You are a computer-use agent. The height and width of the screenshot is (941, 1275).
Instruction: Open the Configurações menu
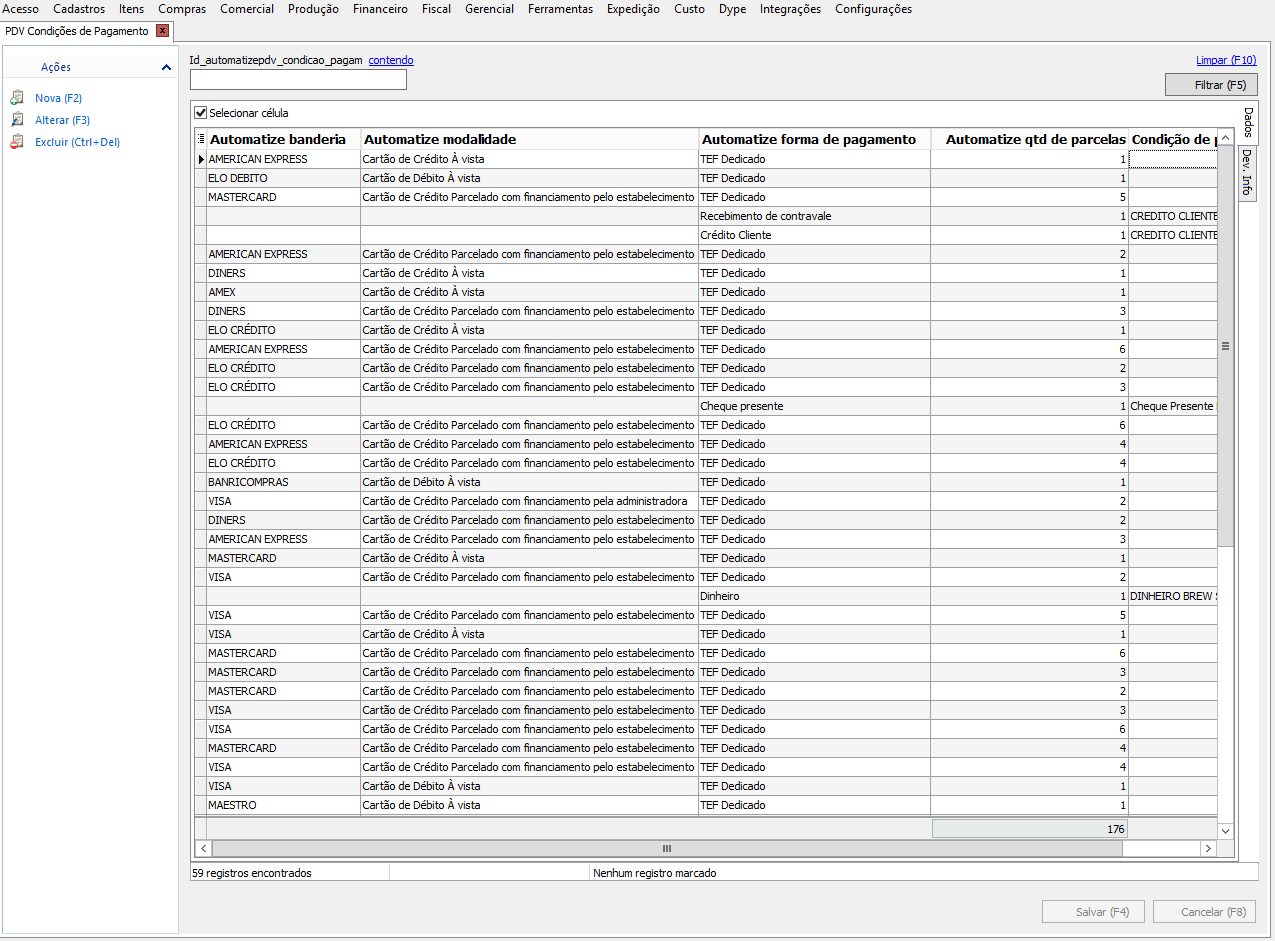[873, 9]
